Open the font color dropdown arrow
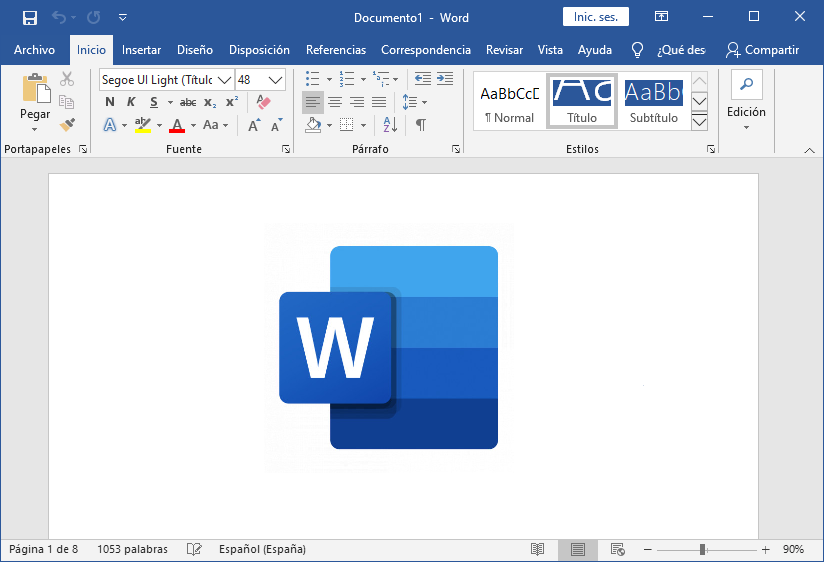Screen dimensions: 824x562 (x=193, y=125)
